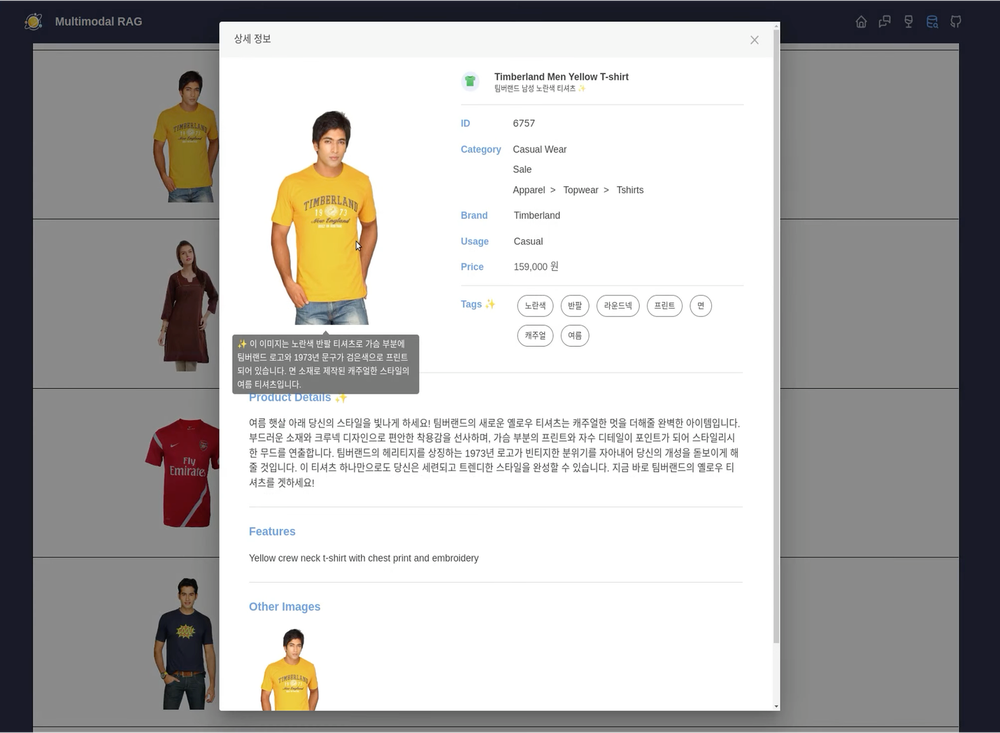Open the maroon kurta product in background list
The image size is (1000, 733).
[x=188, y=305]
